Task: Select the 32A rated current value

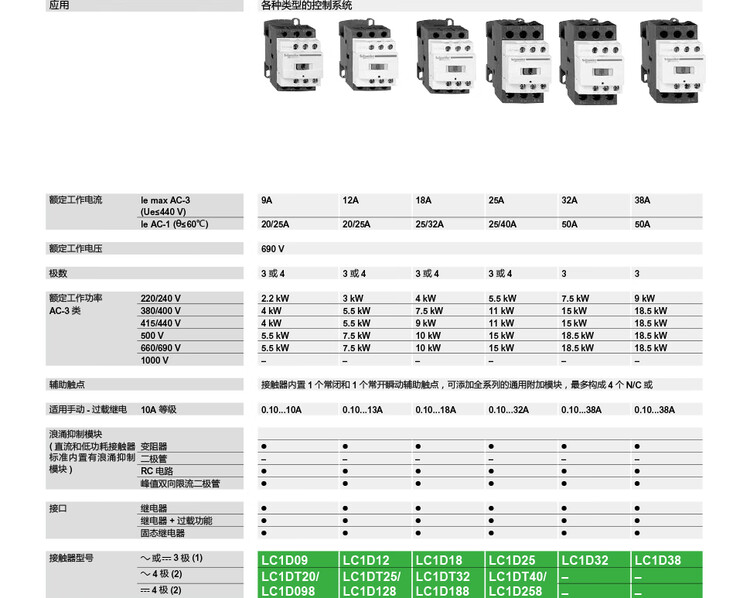Action: click(x=569, y=200)
